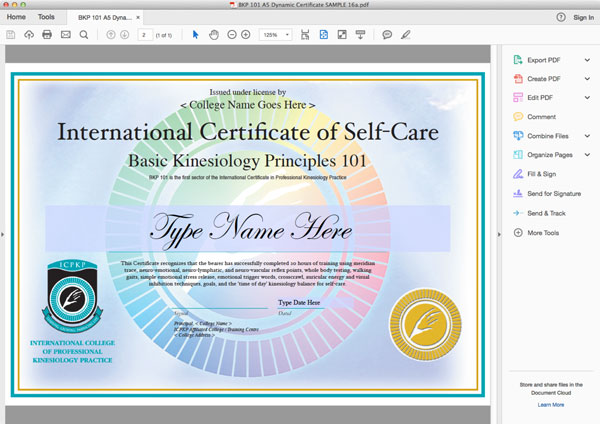Activate the Hand pan tool
This screenshot has width=600, height=424.
click(x=214, y=35)
